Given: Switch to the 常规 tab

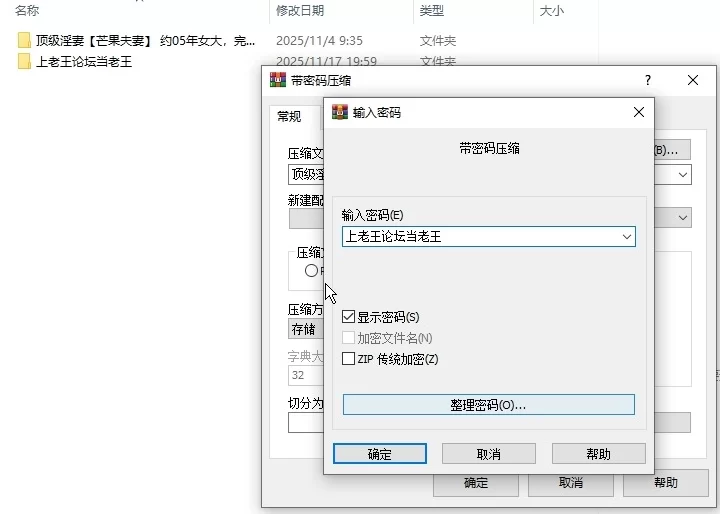Looking at the screenshot, I should (289, 116).
